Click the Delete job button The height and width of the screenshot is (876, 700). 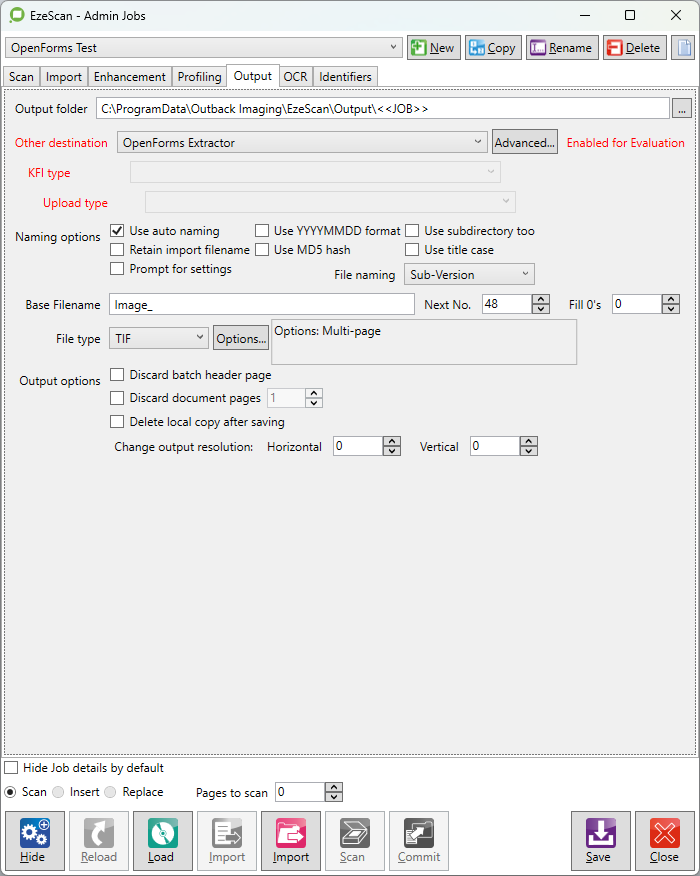(633, 48)
